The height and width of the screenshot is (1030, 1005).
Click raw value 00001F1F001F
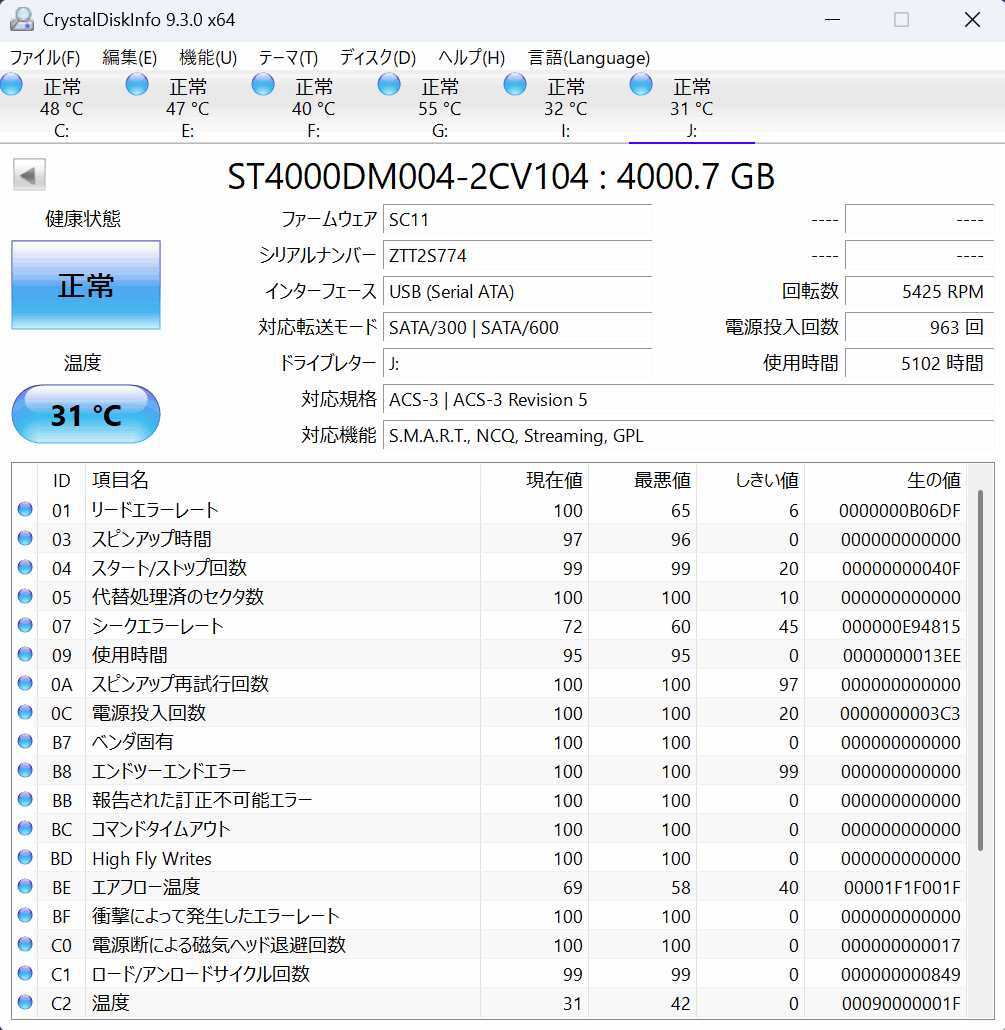pos(902,887)
